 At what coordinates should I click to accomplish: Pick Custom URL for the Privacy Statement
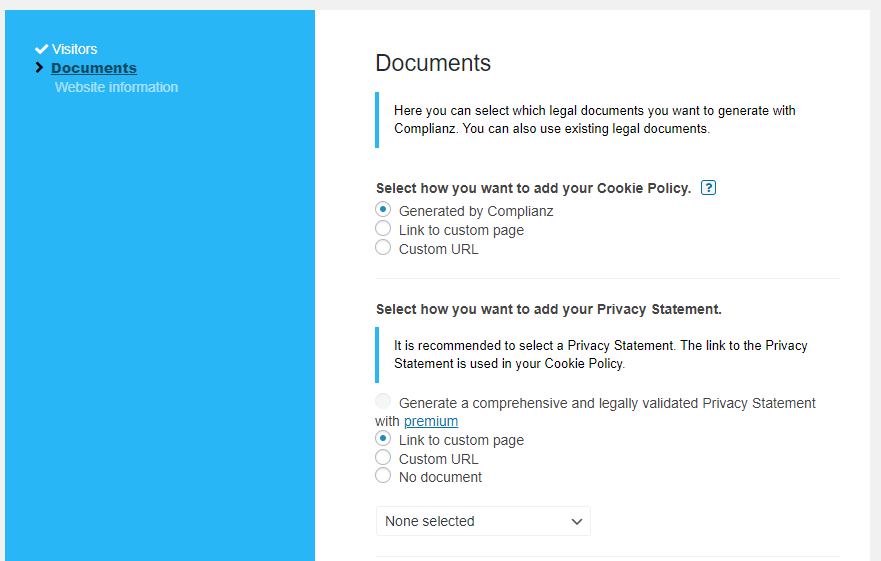pos(383,458)
